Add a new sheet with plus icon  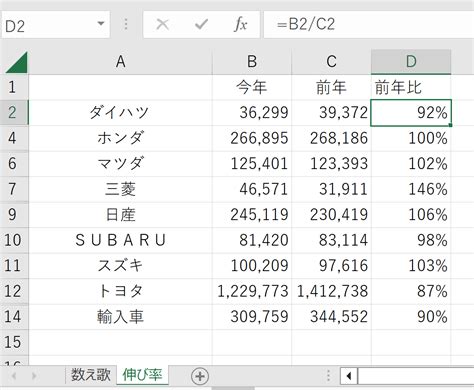(200, 376)
